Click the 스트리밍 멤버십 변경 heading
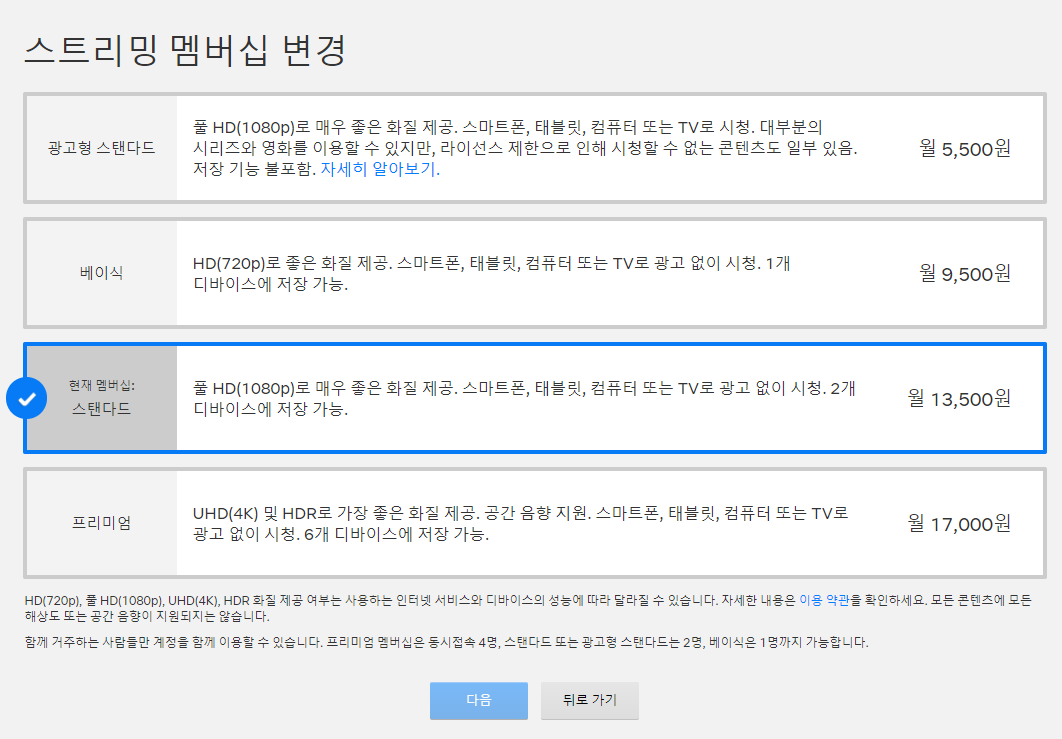Viewport: 1062px width, 739px height. tap(186, 50)
